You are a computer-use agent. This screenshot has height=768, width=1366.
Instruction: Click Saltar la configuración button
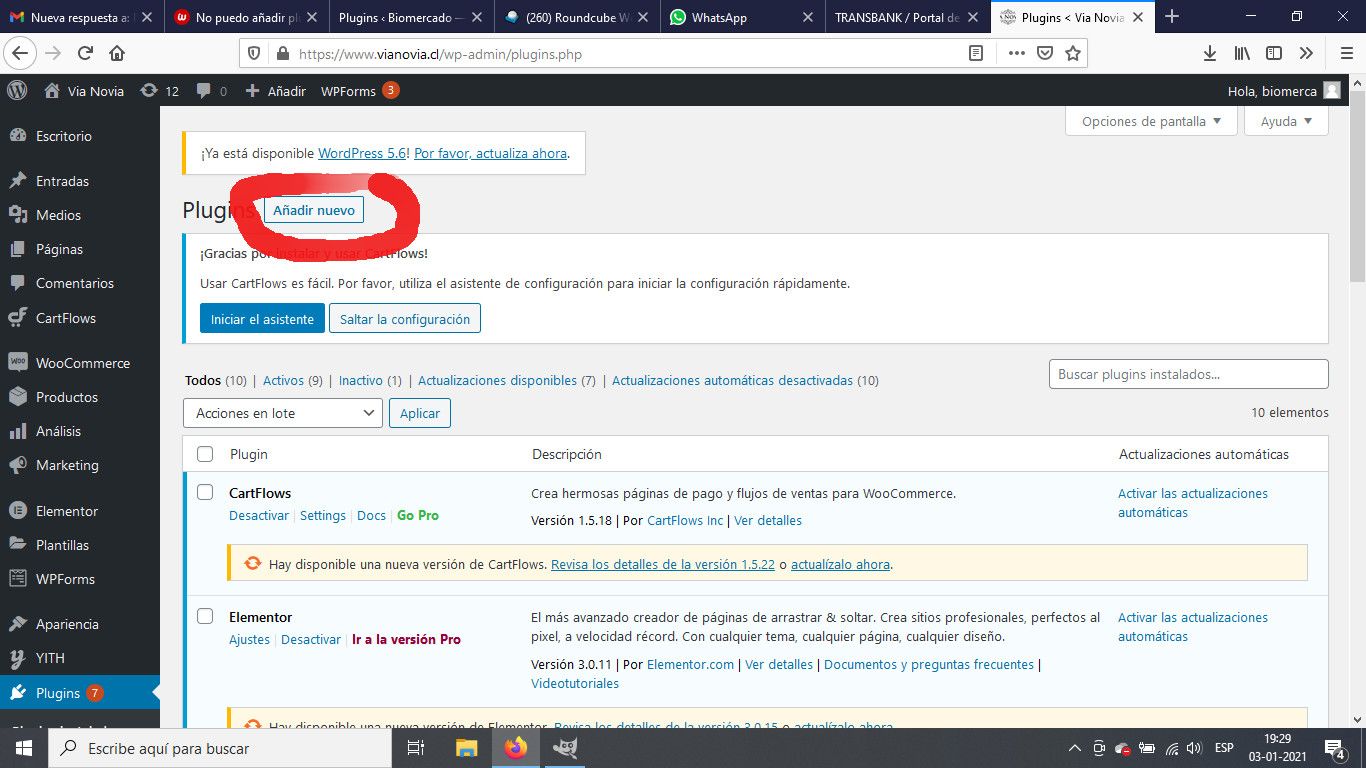(405, 319)
